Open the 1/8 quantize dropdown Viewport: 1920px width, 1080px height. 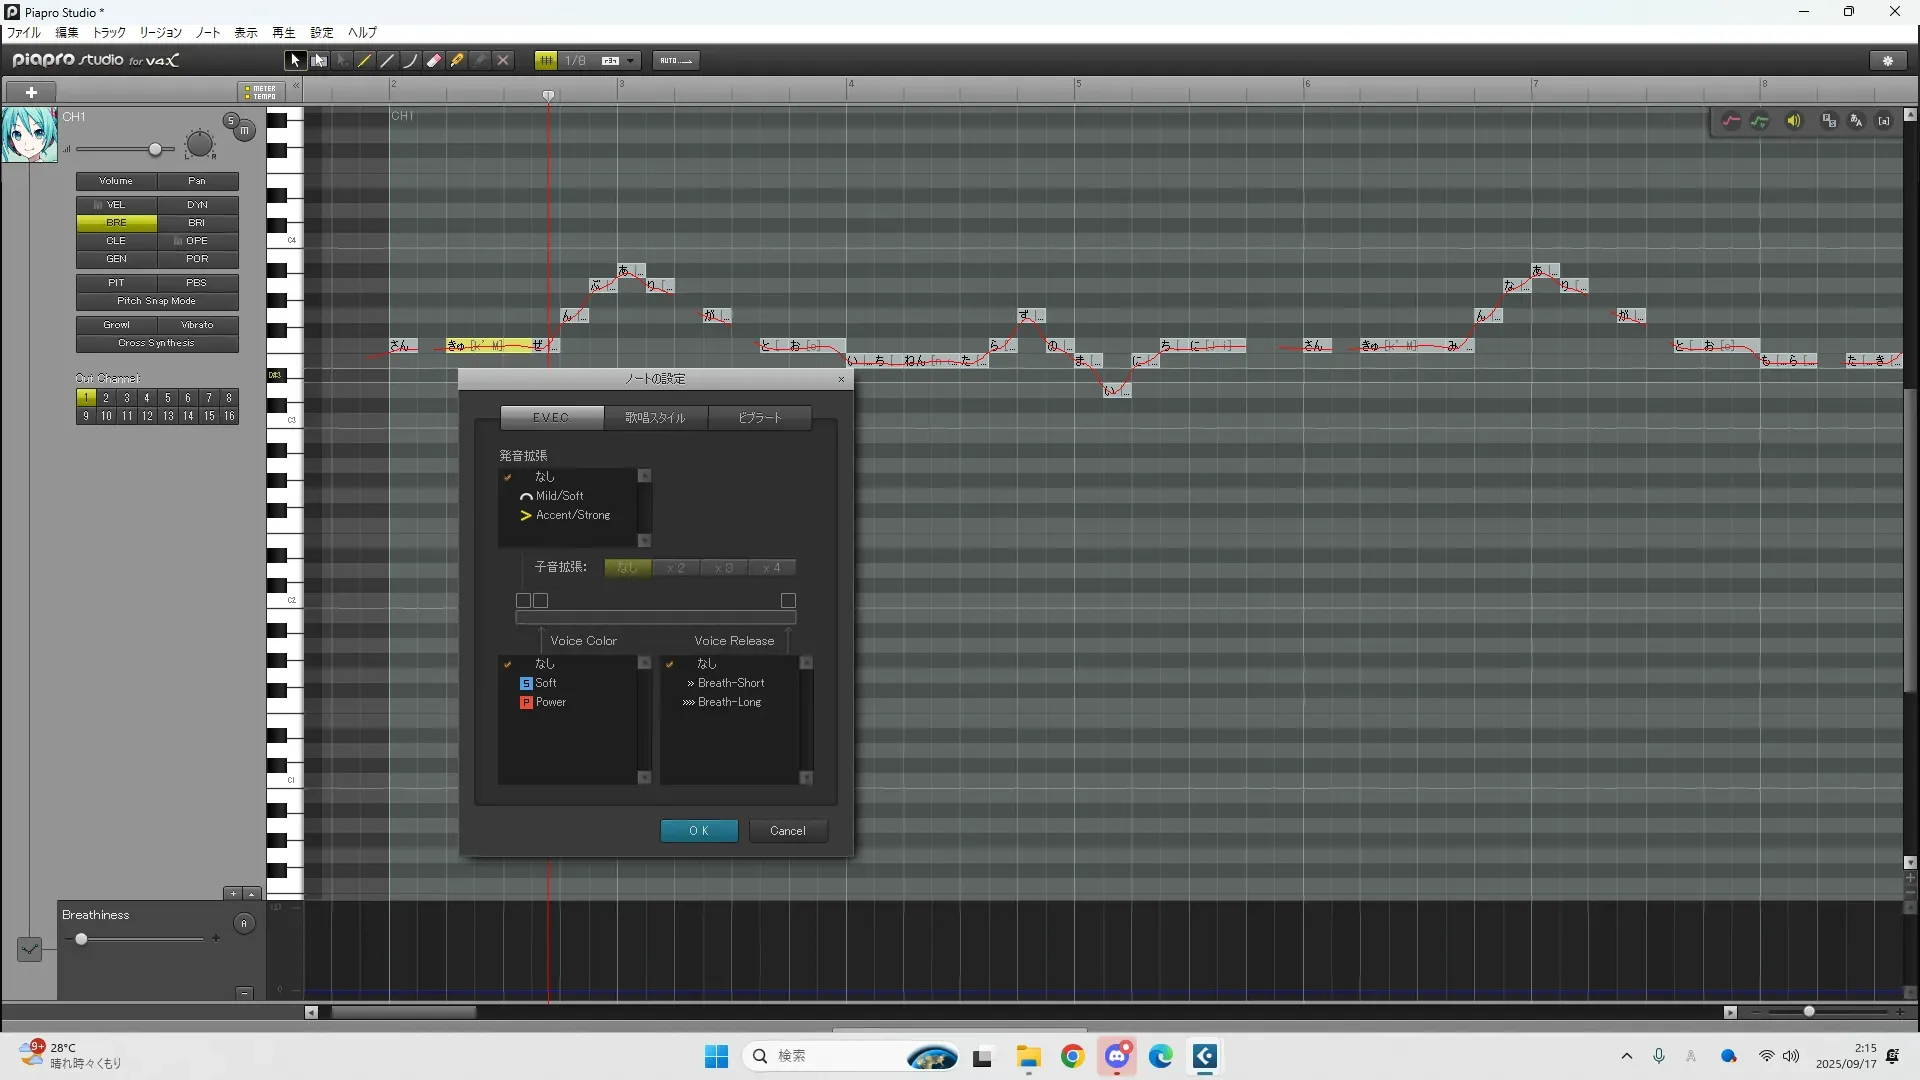pos(631,61)
